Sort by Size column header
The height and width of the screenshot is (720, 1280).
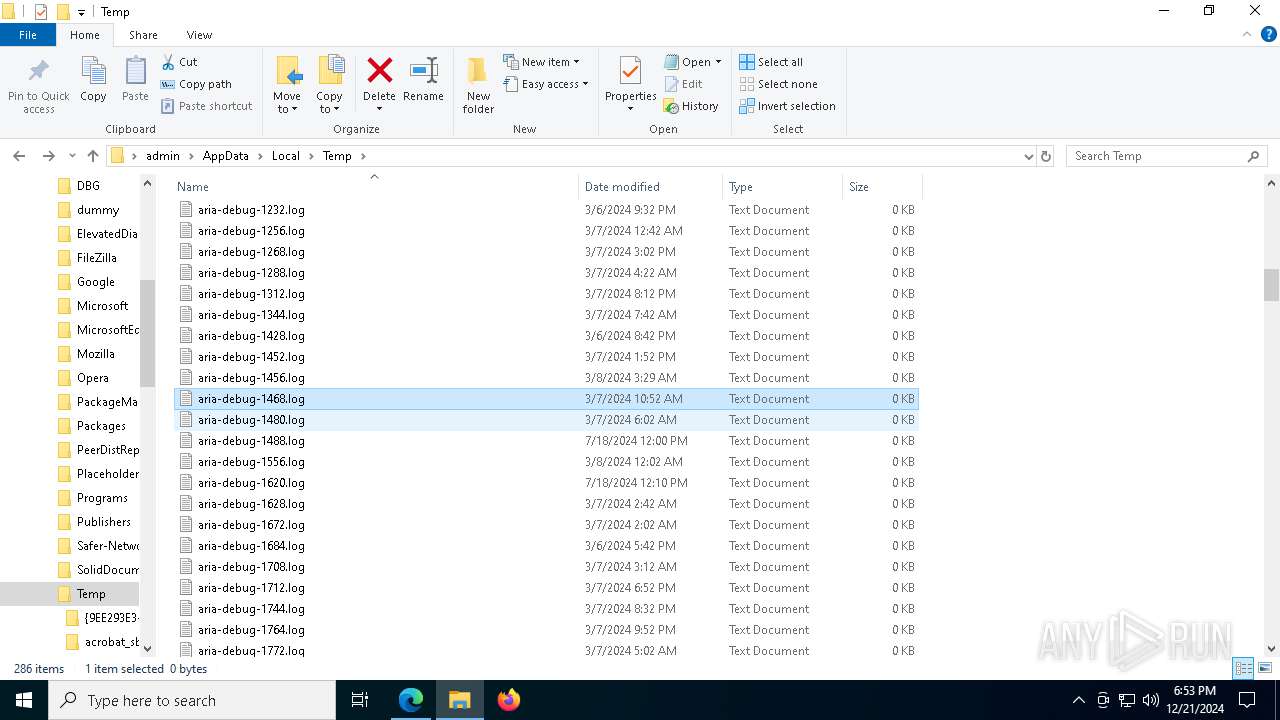click(x=882, y=187)
